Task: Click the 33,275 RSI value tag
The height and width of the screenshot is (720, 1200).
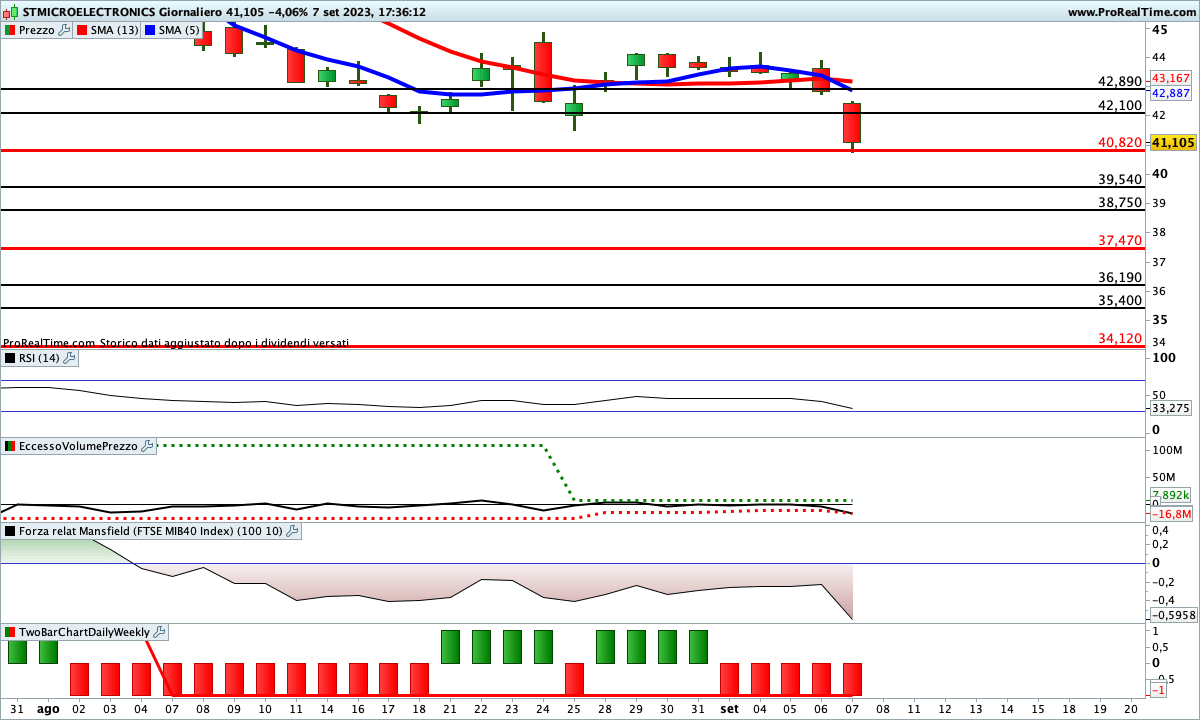Action: 1170,409
